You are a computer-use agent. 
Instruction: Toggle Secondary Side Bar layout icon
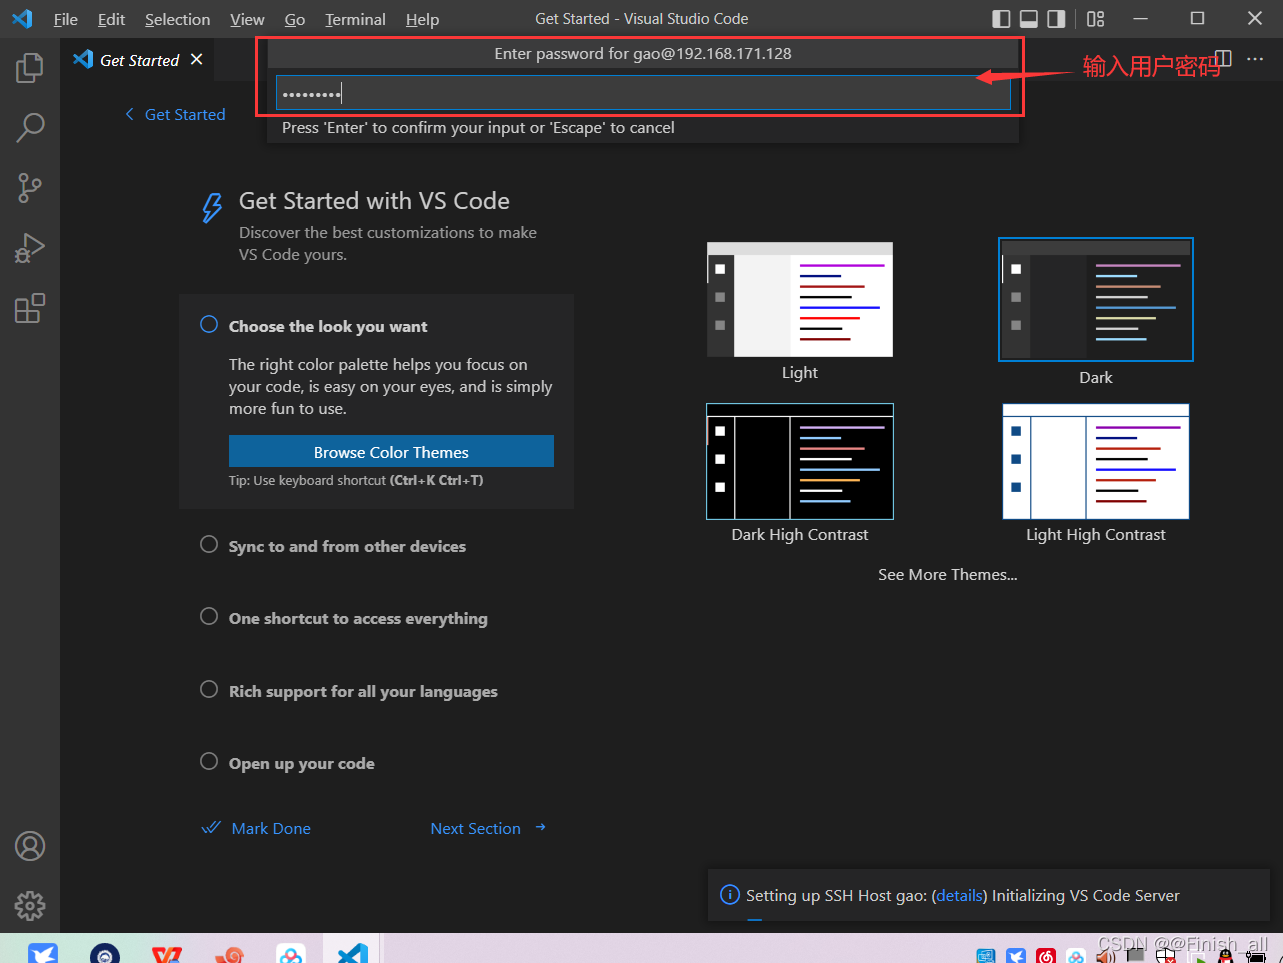(1056, 19)
